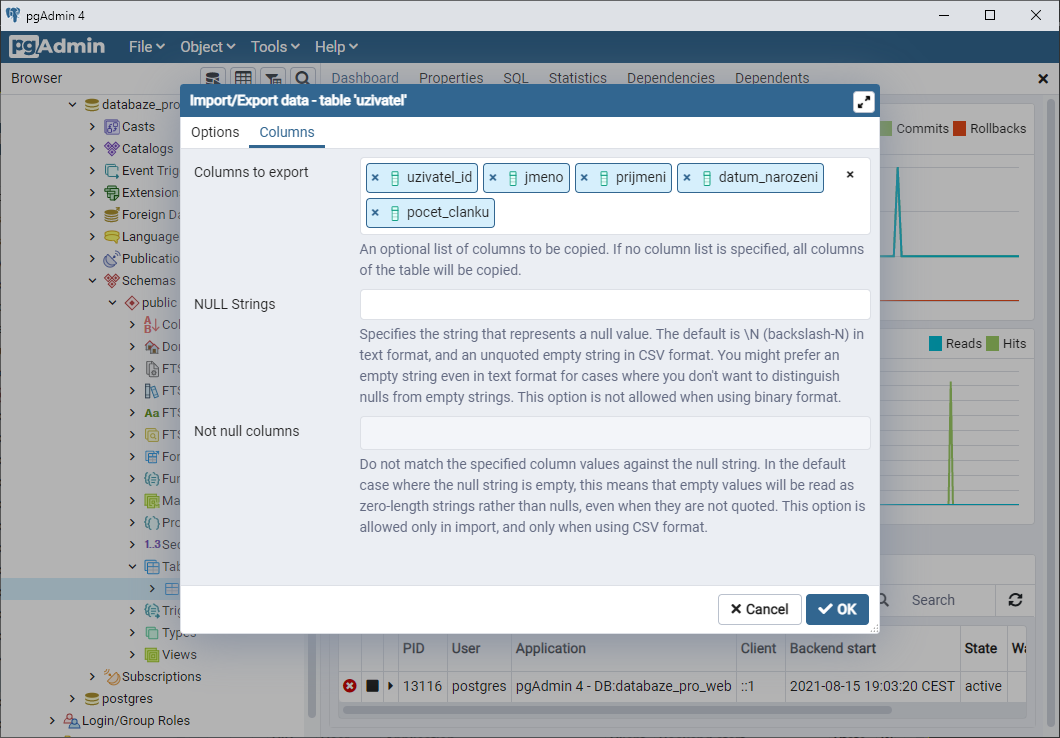The image size is (1060, 738).
Task: Expand the Subscriptions node
Action: 91,676
